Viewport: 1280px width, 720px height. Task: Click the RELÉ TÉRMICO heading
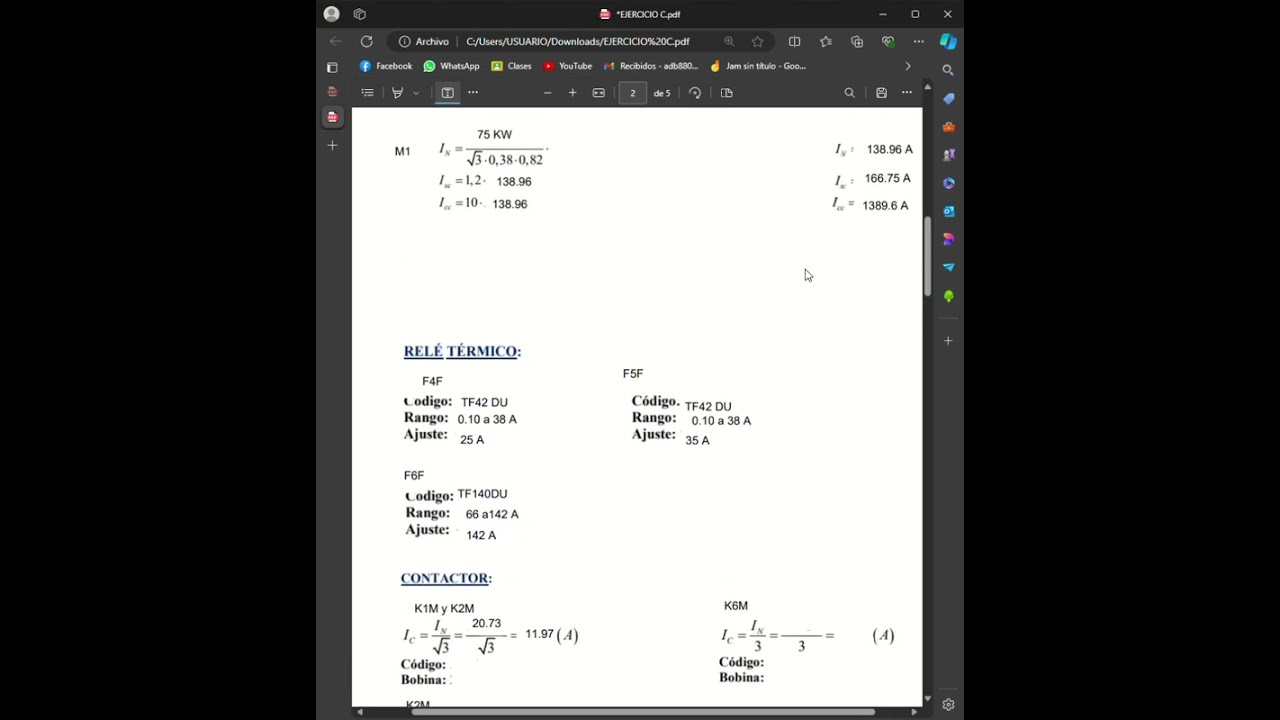[x=462, y=351]
